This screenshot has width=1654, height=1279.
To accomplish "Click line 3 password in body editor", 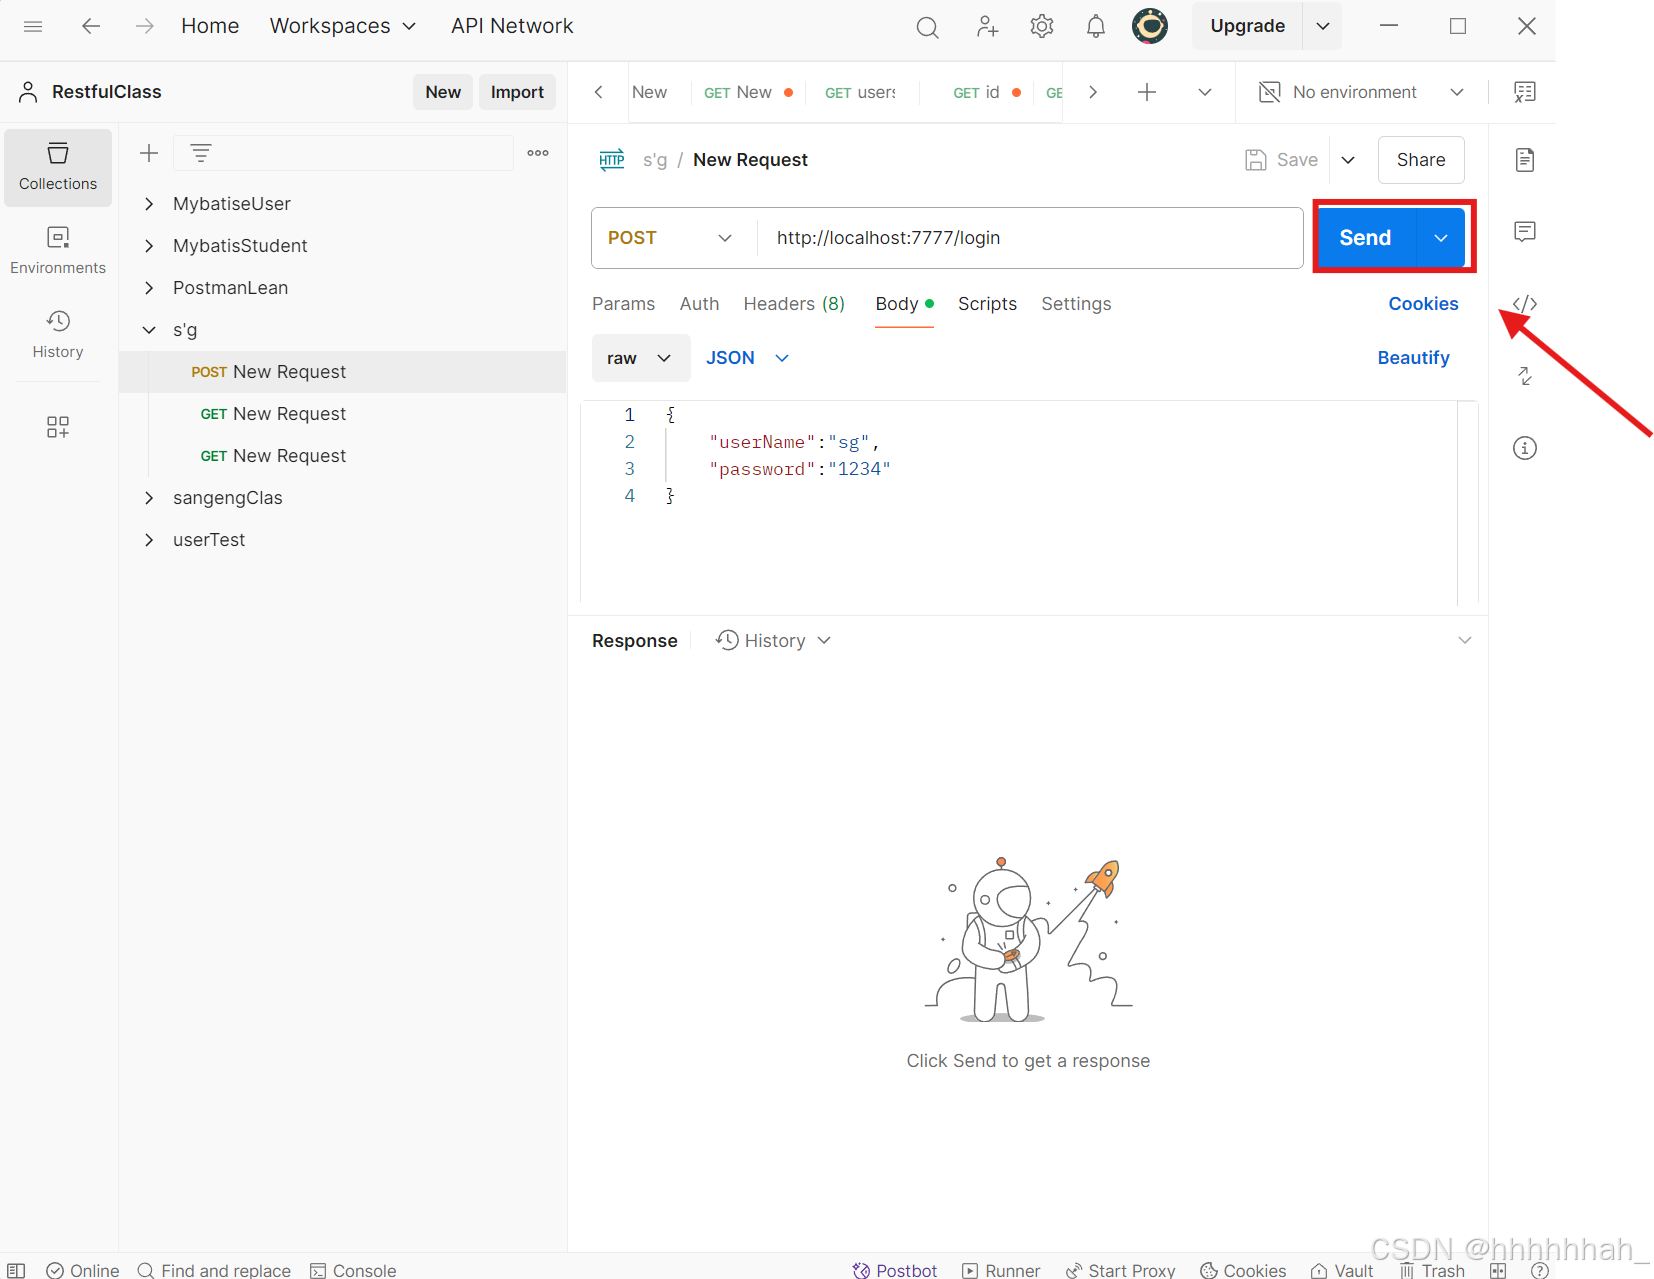I will pyautogui.click(x=799, y=469).
